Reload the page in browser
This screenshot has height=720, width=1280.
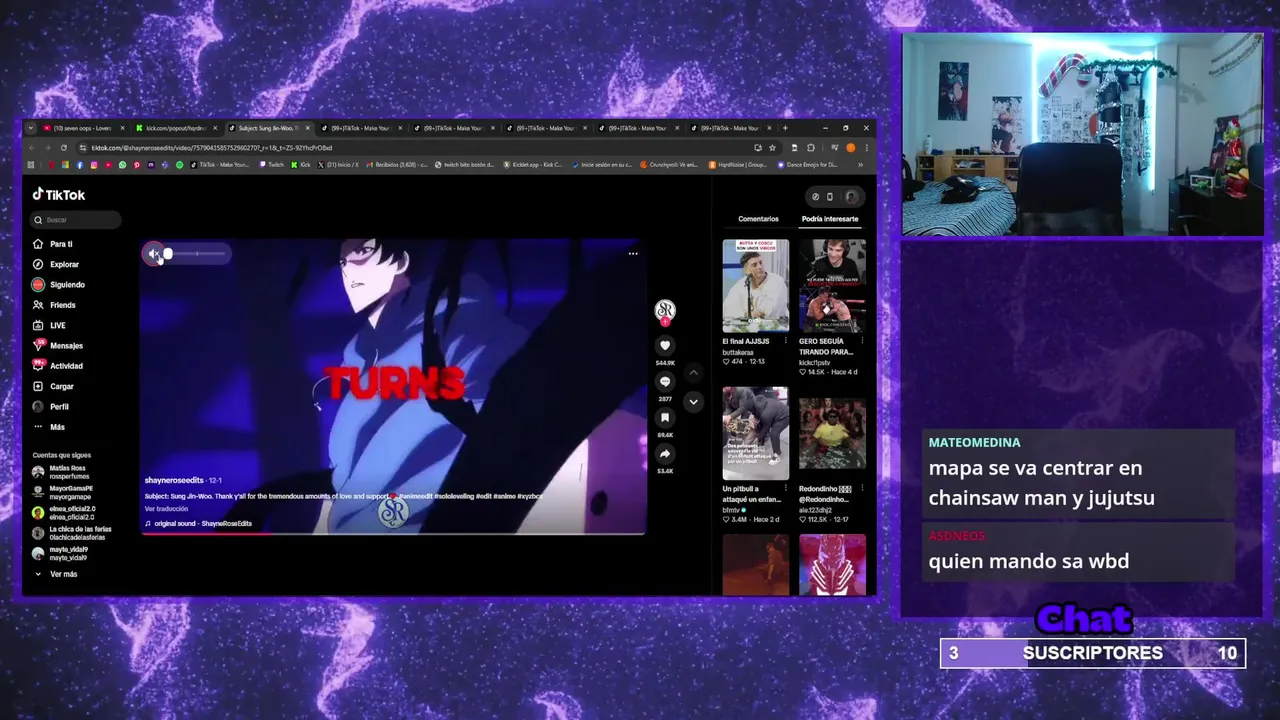(x=64, y=148)
